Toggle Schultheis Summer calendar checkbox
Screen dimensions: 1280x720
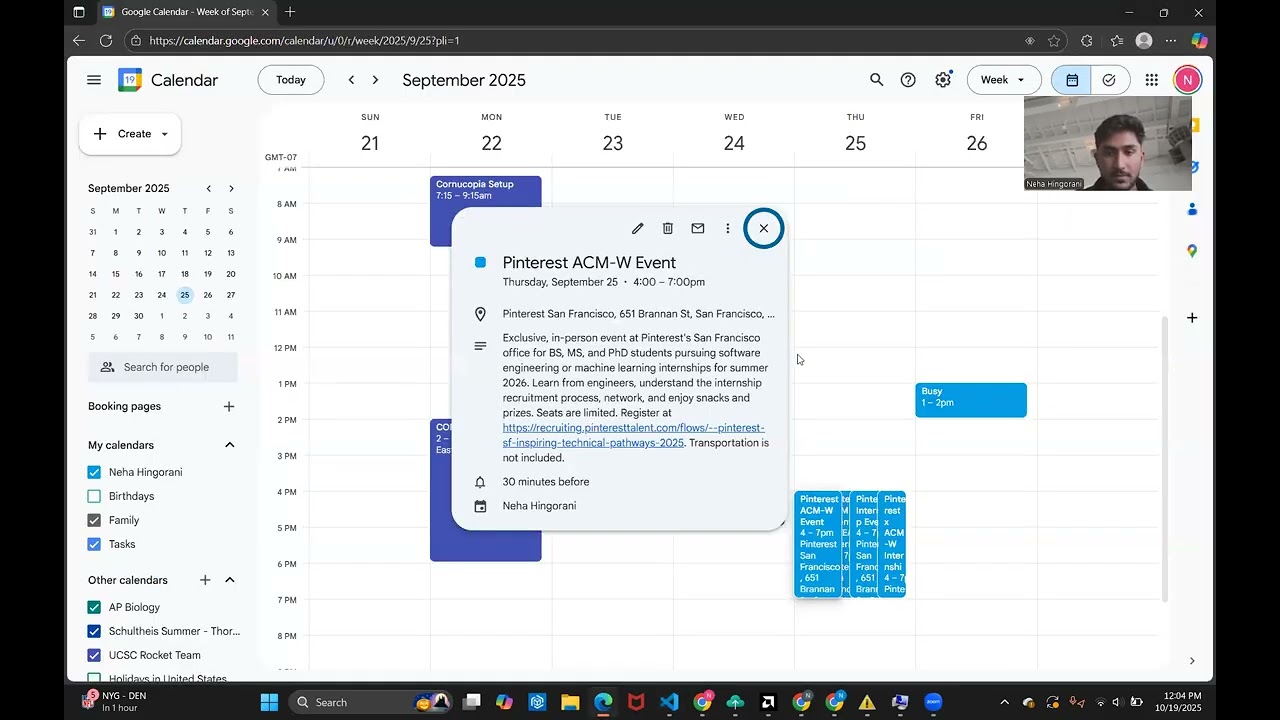94,631
